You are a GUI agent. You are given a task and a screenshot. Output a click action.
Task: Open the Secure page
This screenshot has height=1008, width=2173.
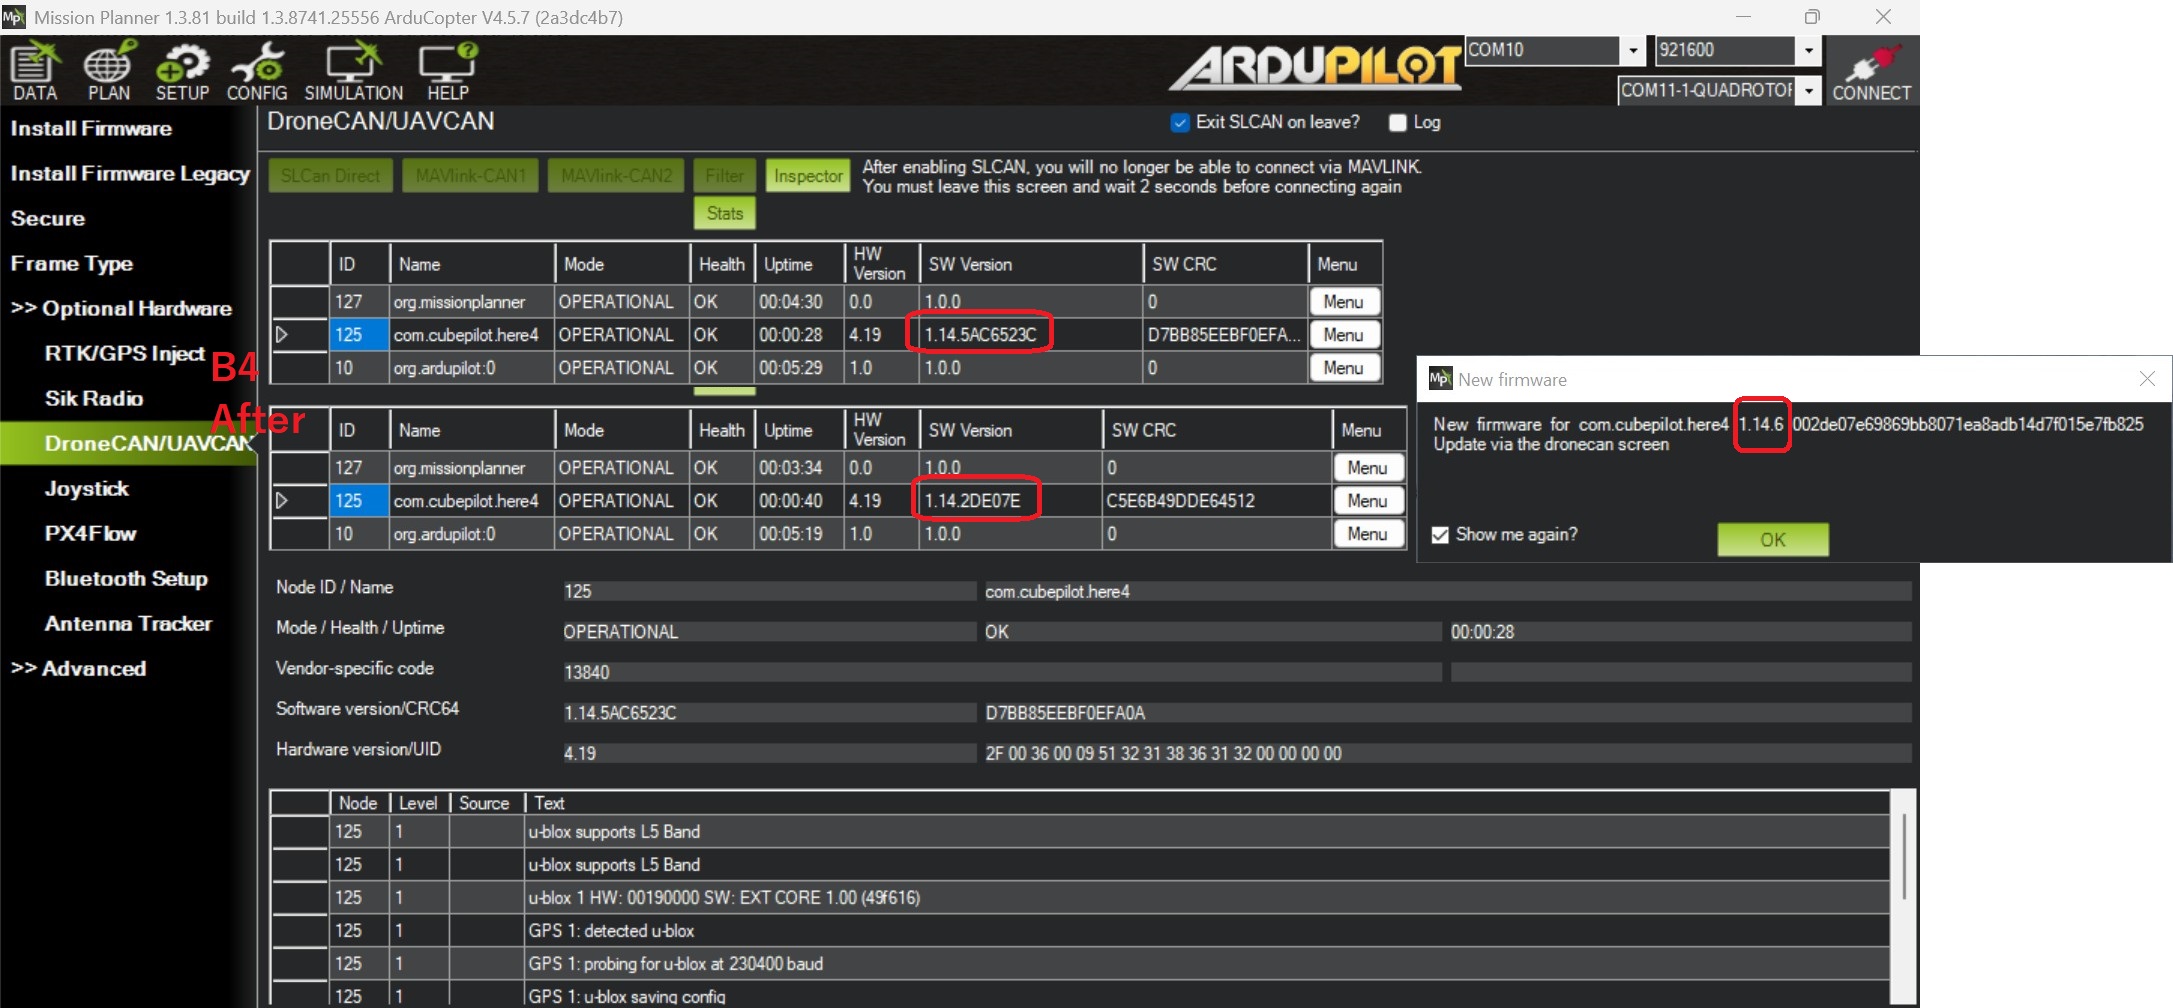tap(48, 218)
